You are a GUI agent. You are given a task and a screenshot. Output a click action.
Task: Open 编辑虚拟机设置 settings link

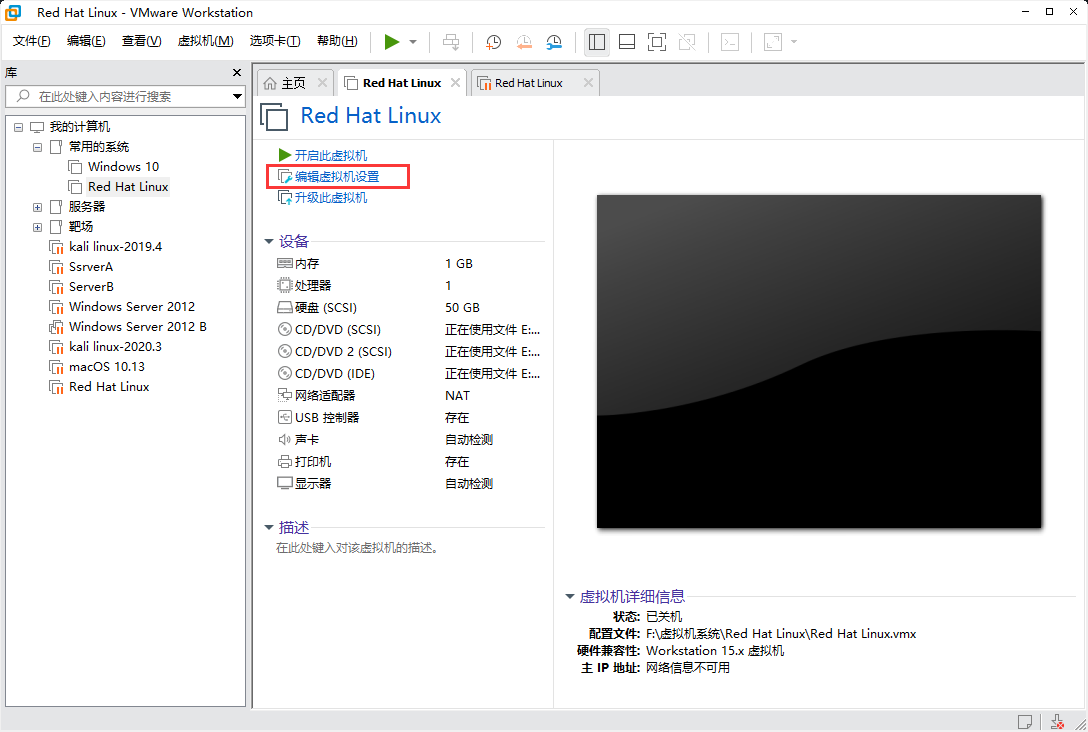(x=336, y=176)
